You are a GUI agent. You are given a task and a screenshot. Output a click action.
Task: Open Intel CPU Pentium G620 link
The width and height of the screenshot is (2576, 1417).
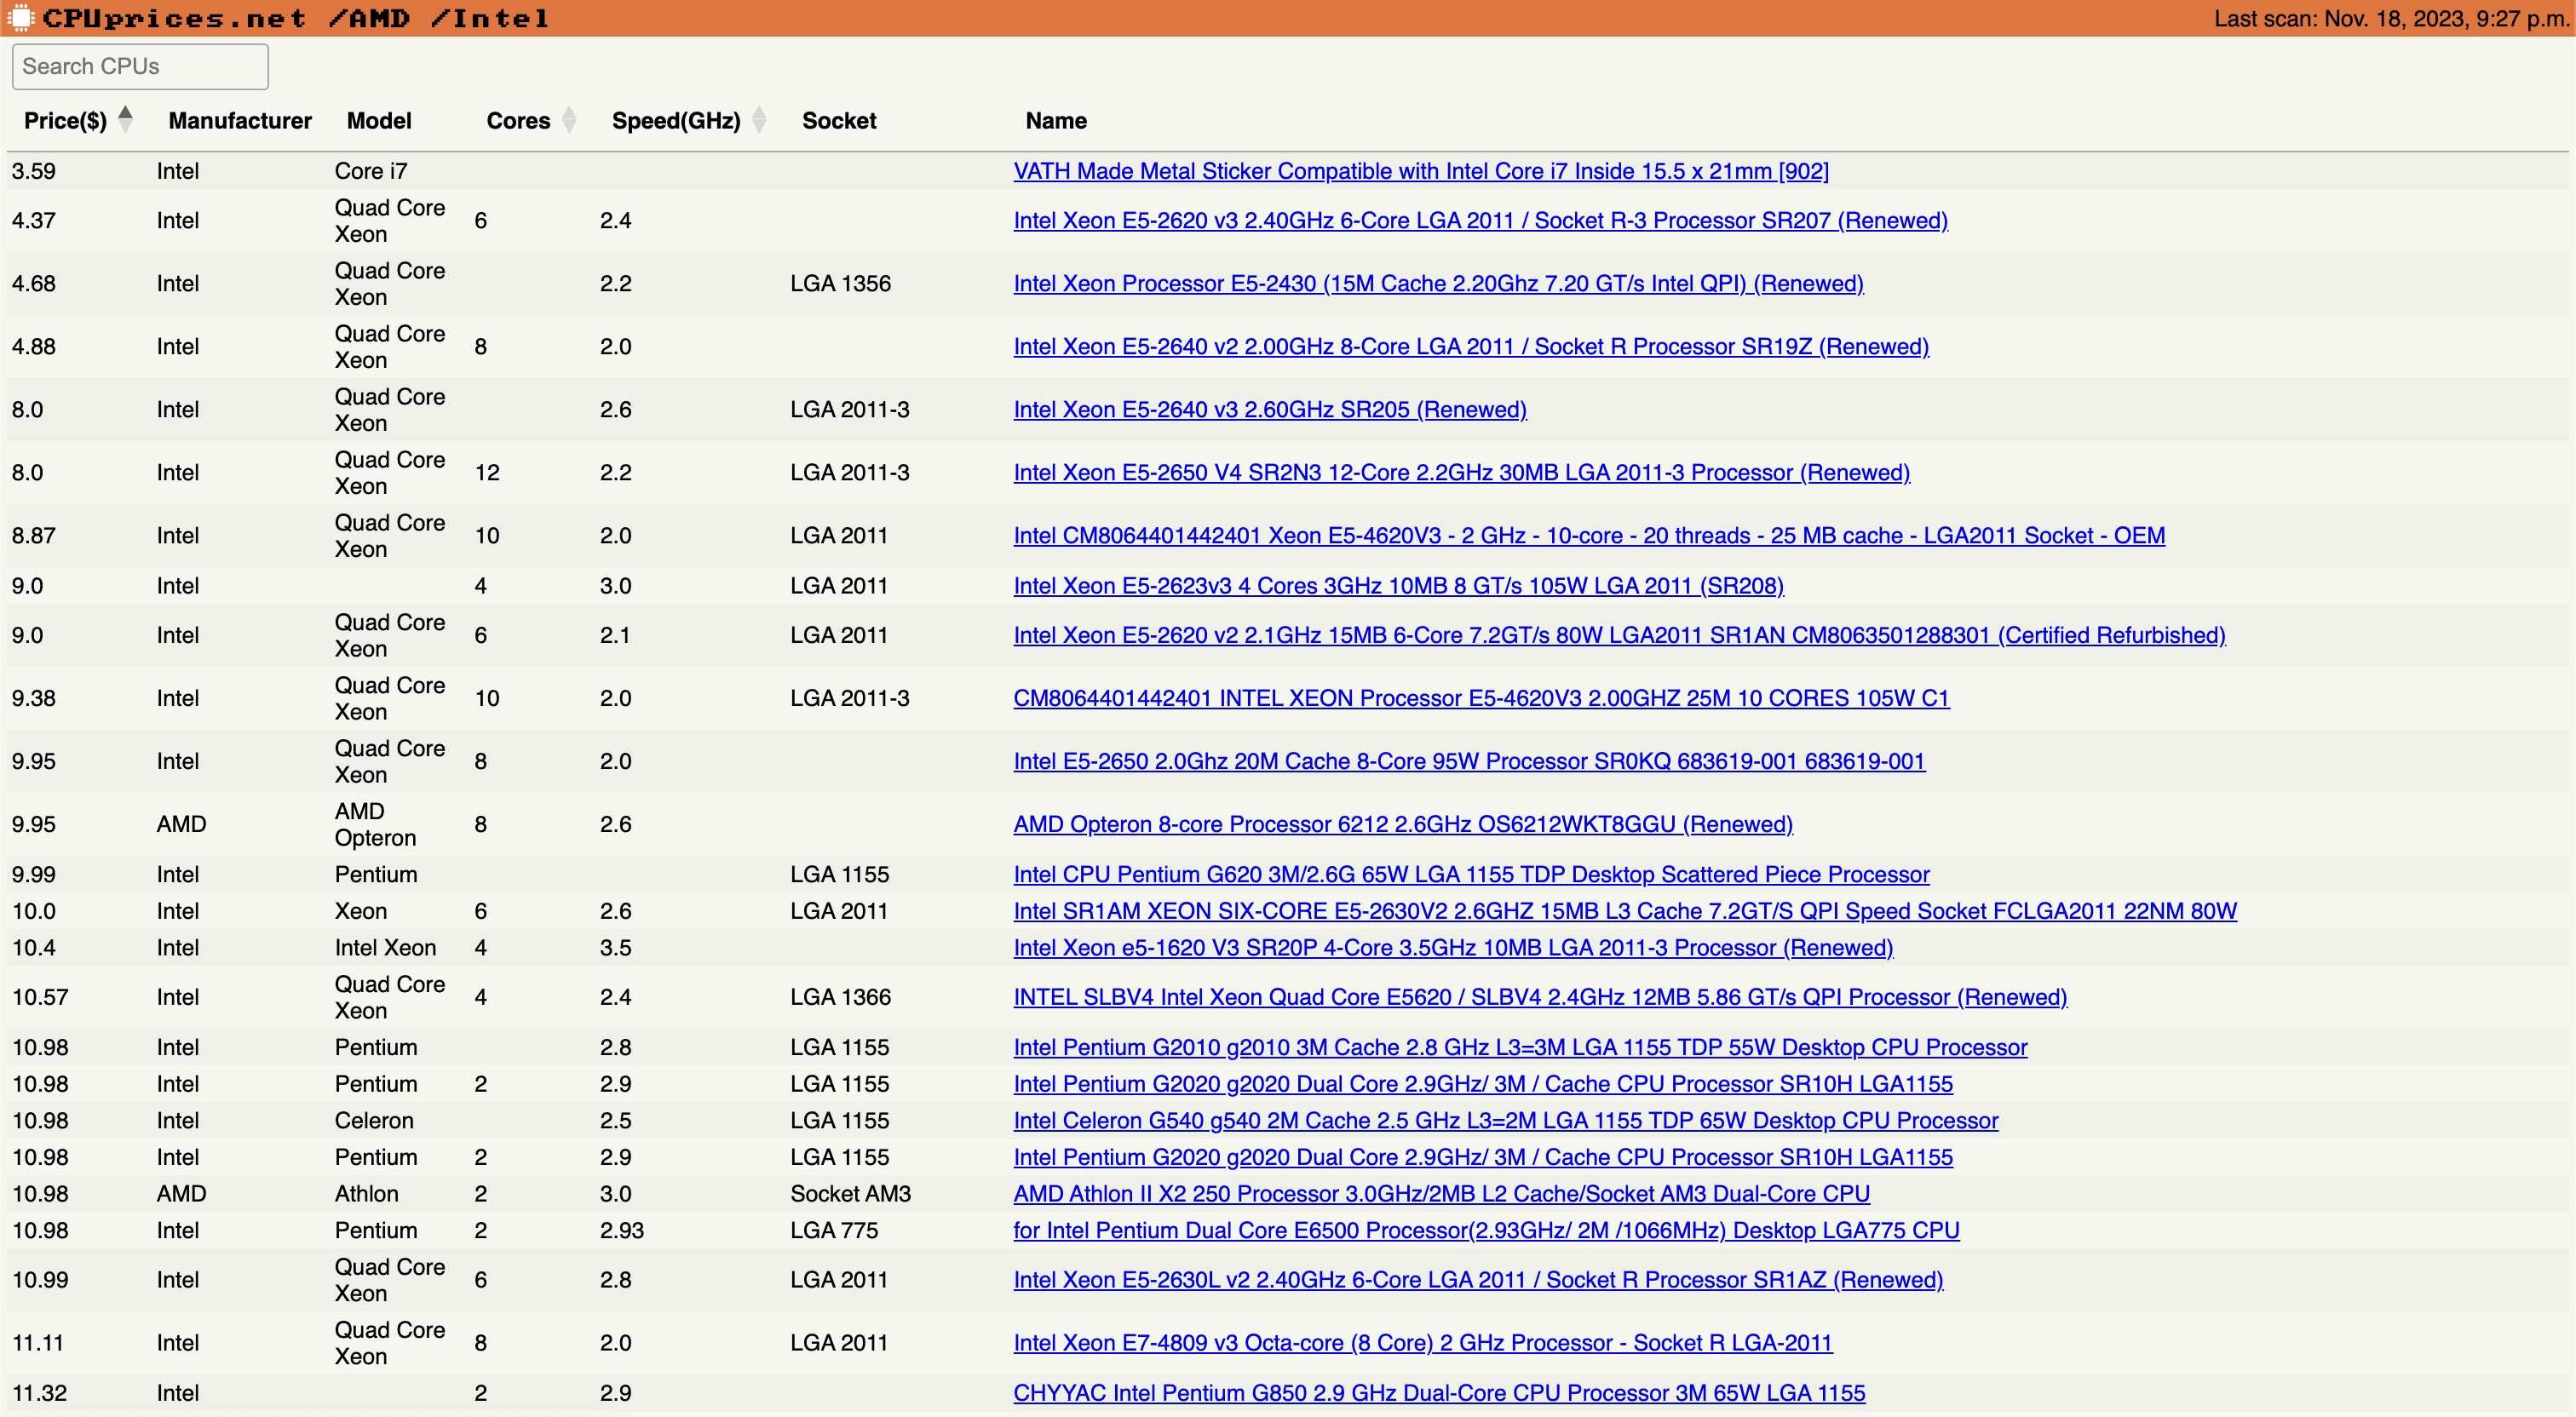pyautogui.click(x=1471, y=874)
